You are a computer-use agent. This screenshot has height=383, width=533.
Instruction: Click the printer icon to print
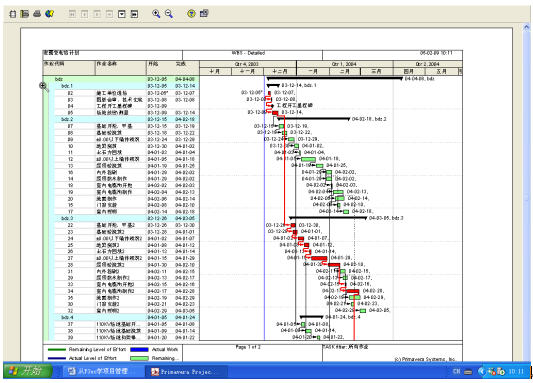click(37, 14)
